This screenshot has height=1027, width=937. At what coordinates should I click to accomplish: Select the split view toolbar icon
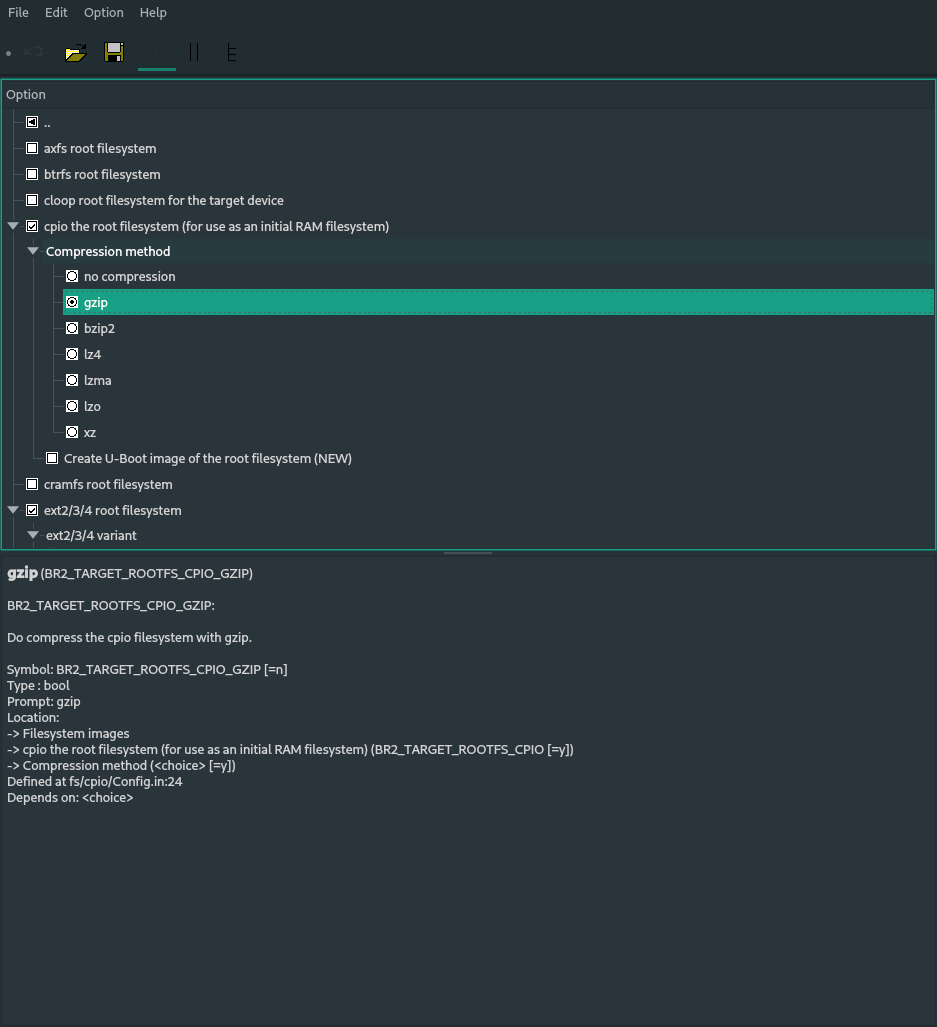click(x=194, y=52)
